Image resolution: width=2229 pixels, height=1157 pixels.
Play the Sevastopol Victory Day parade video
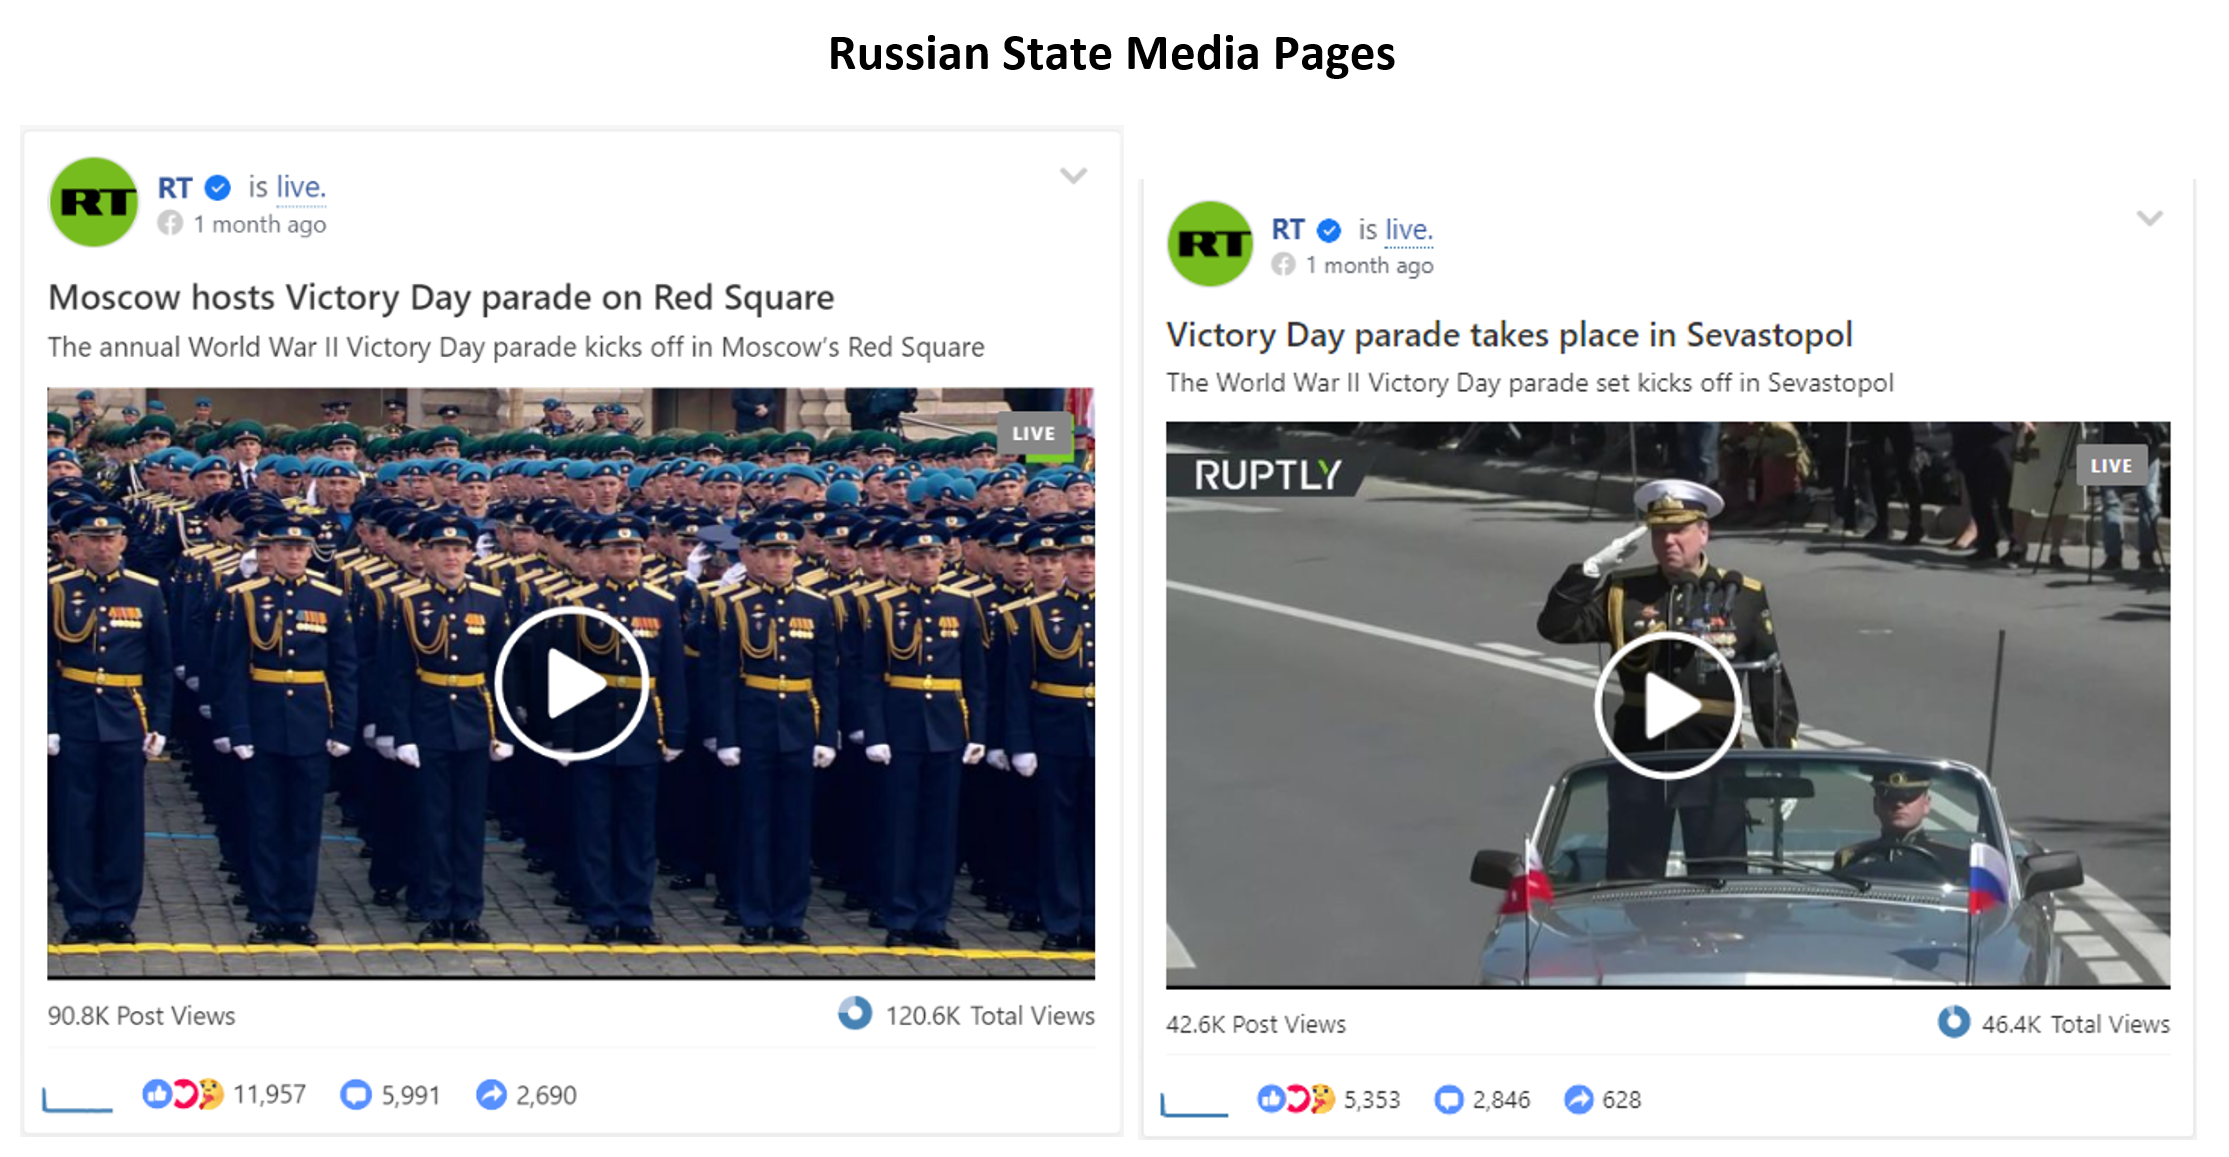(1668, 705)
